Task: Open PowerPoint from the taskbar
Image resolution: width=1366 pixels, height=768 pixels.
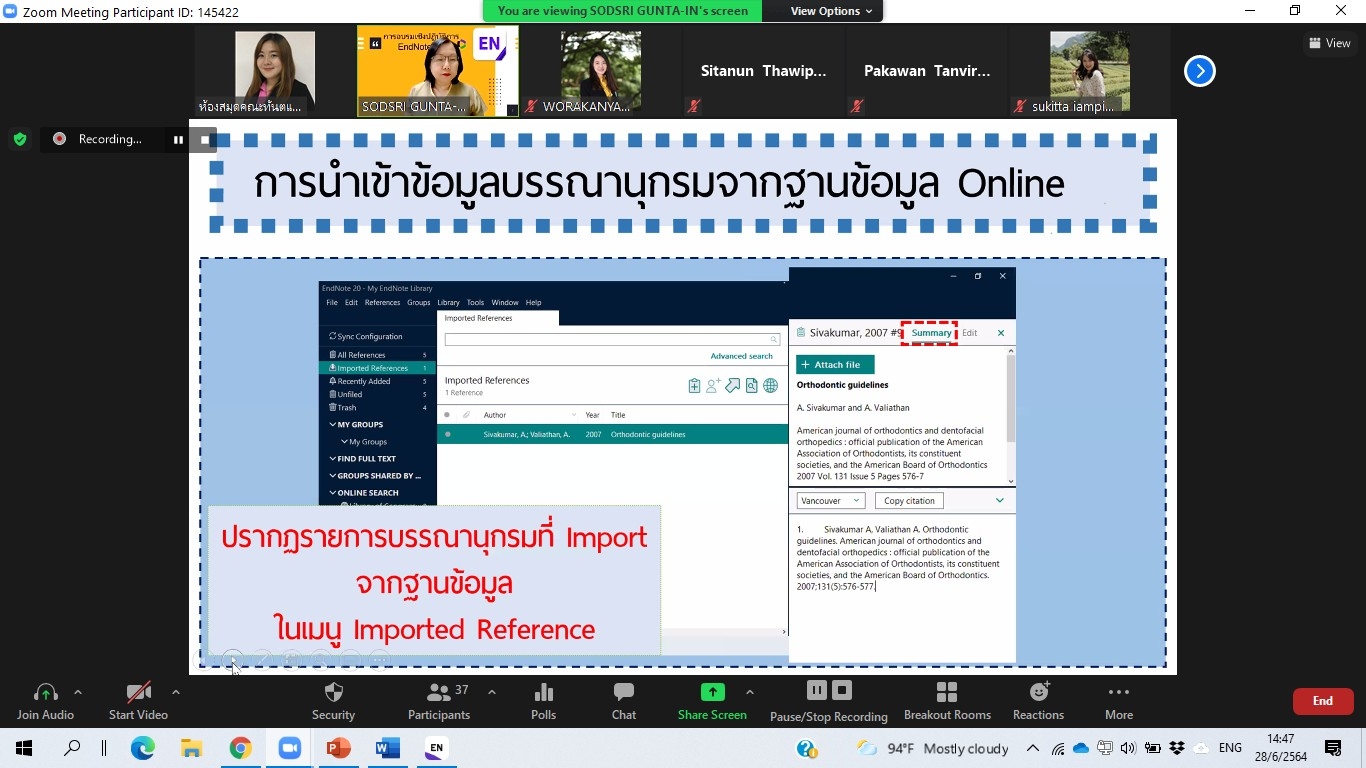Action: pos(338,748)
